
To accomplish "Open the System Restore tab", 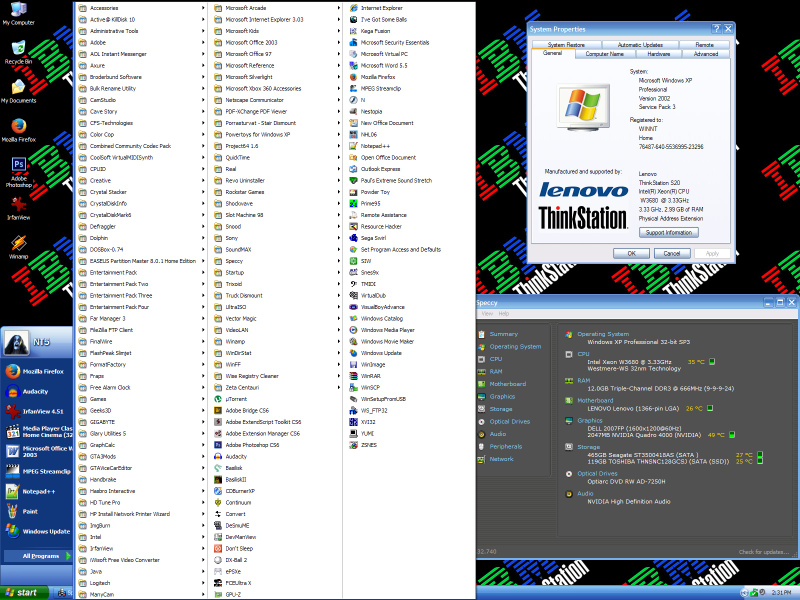I will tap(566, 45).
